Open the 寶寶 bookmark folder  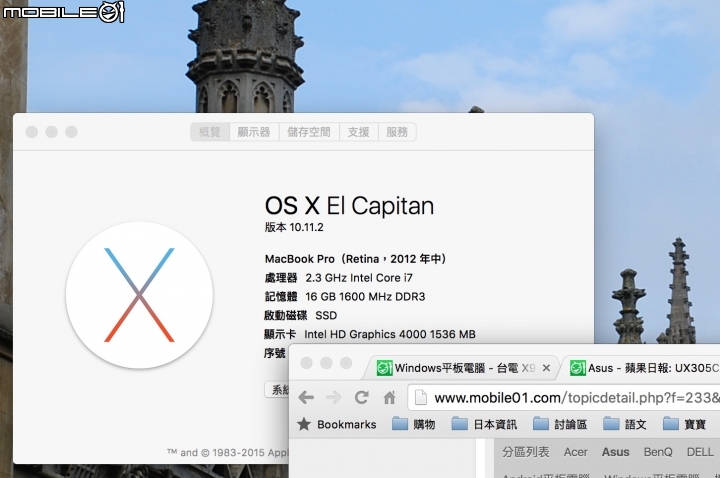pos(684,424)
